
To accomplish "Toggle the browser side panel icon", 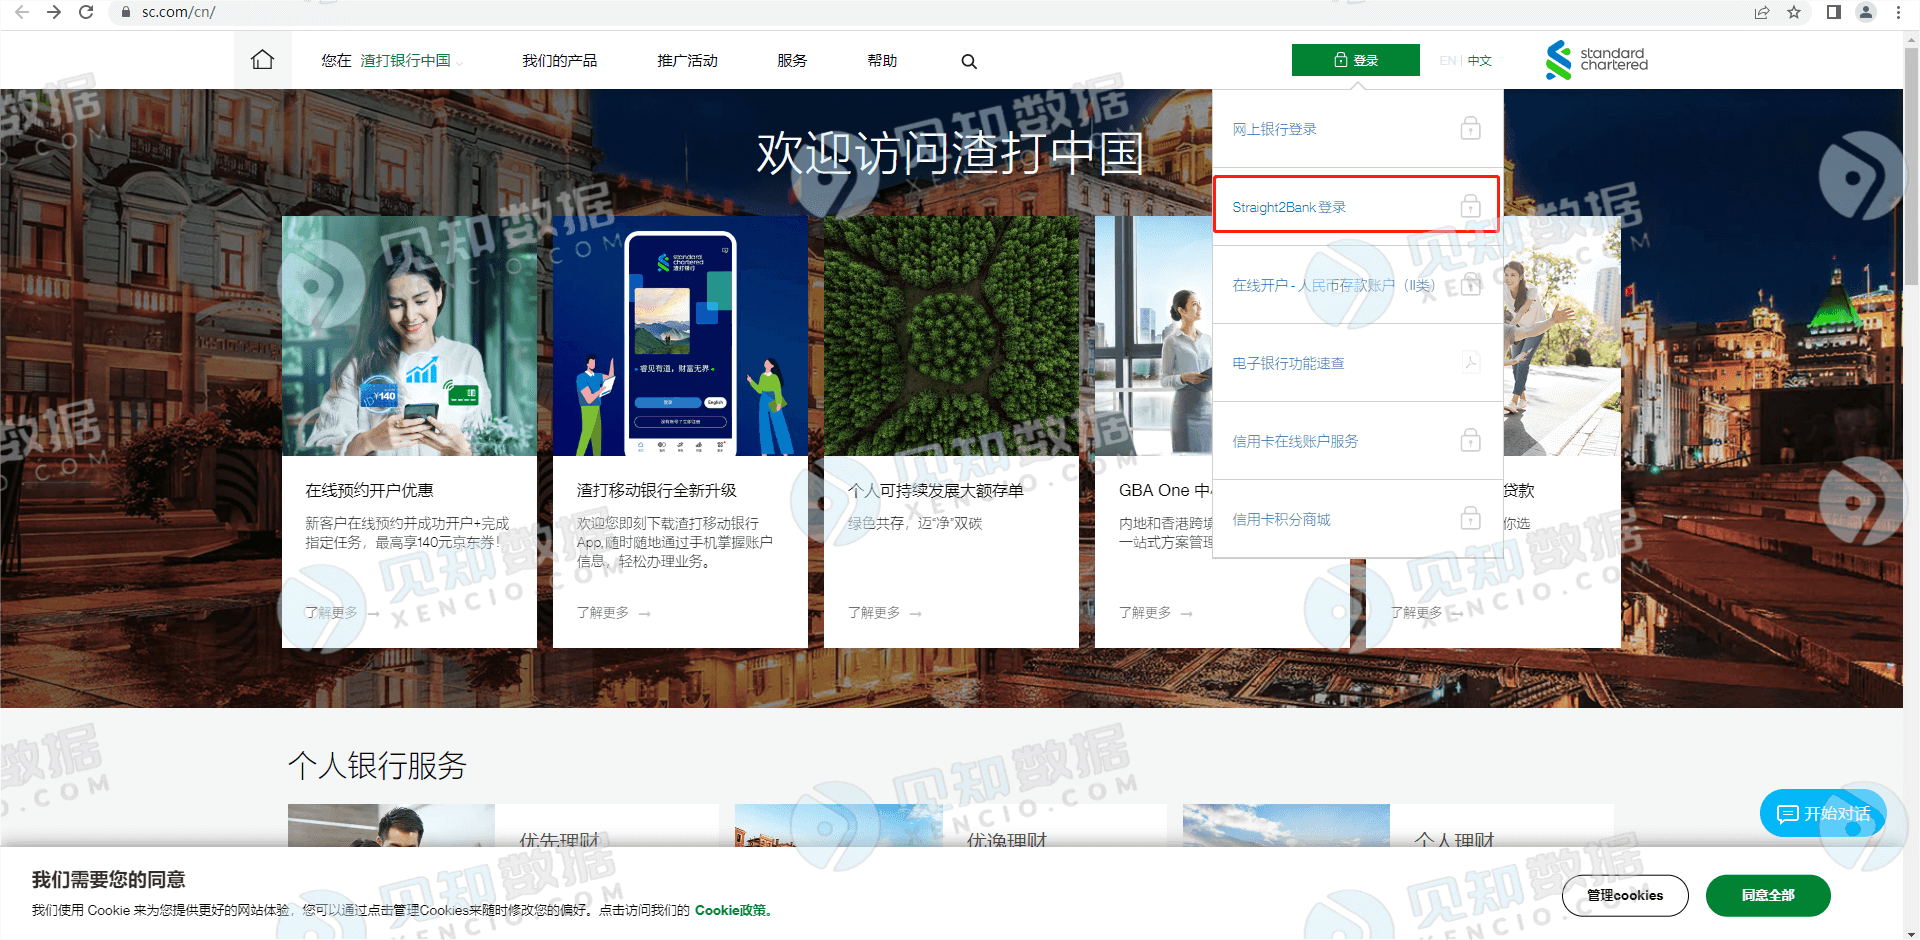I will click(x=1833, y=12).
